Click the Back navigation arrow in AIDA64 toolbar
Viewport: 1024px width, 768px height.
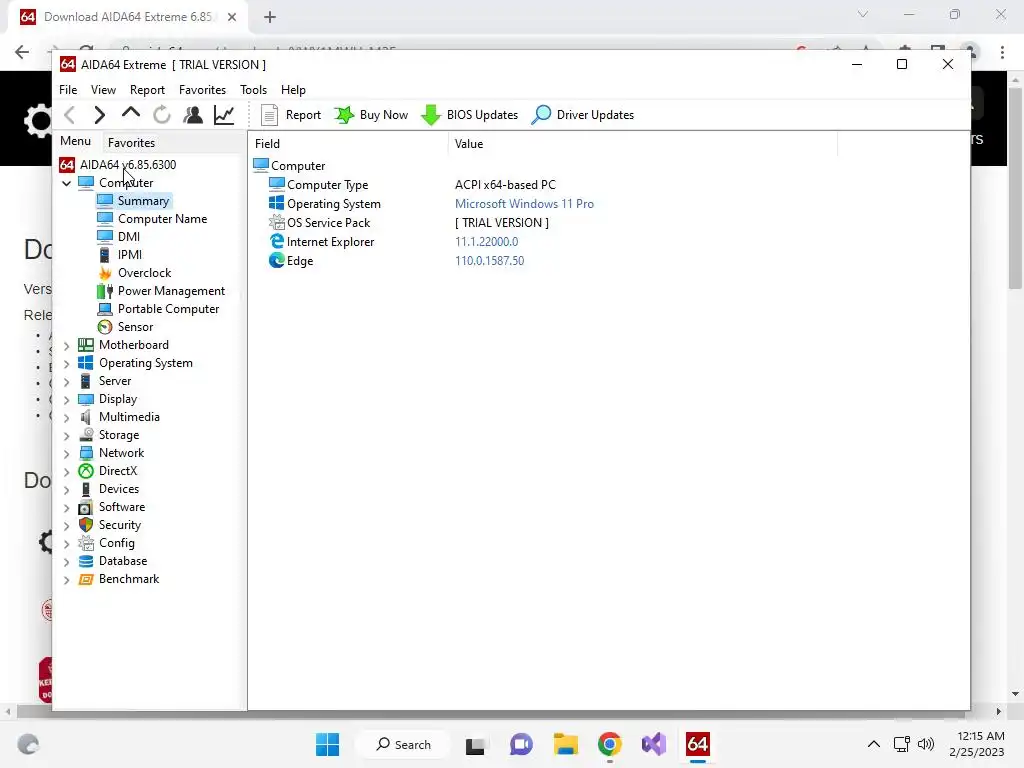[x=70, y=115]
